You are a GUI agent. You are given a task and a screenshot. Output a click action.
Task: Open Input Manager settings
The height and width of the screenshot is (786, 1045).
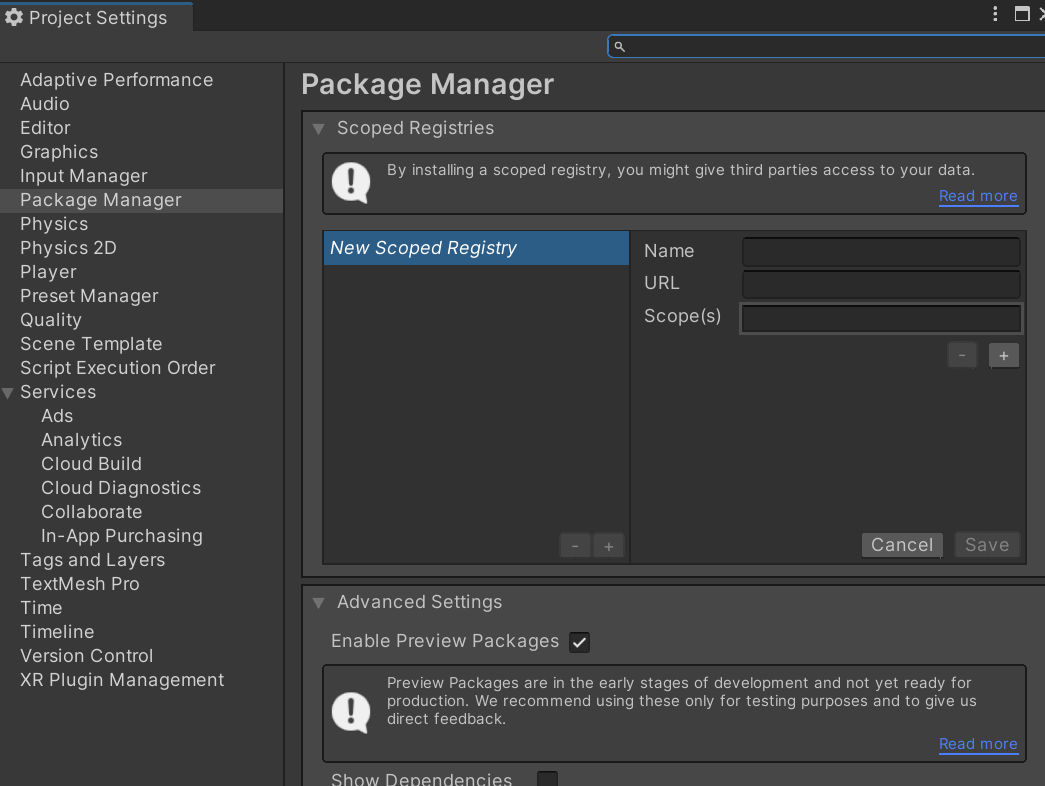(x=84, y=176)
